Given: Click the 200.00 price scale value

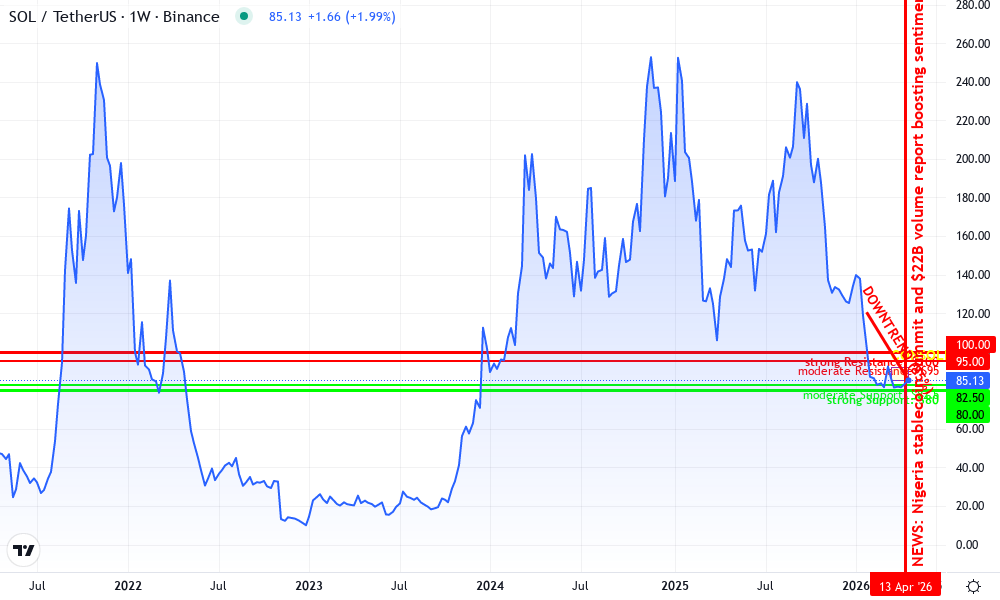Looking at the screenshot, I should (x=973, y=159).
